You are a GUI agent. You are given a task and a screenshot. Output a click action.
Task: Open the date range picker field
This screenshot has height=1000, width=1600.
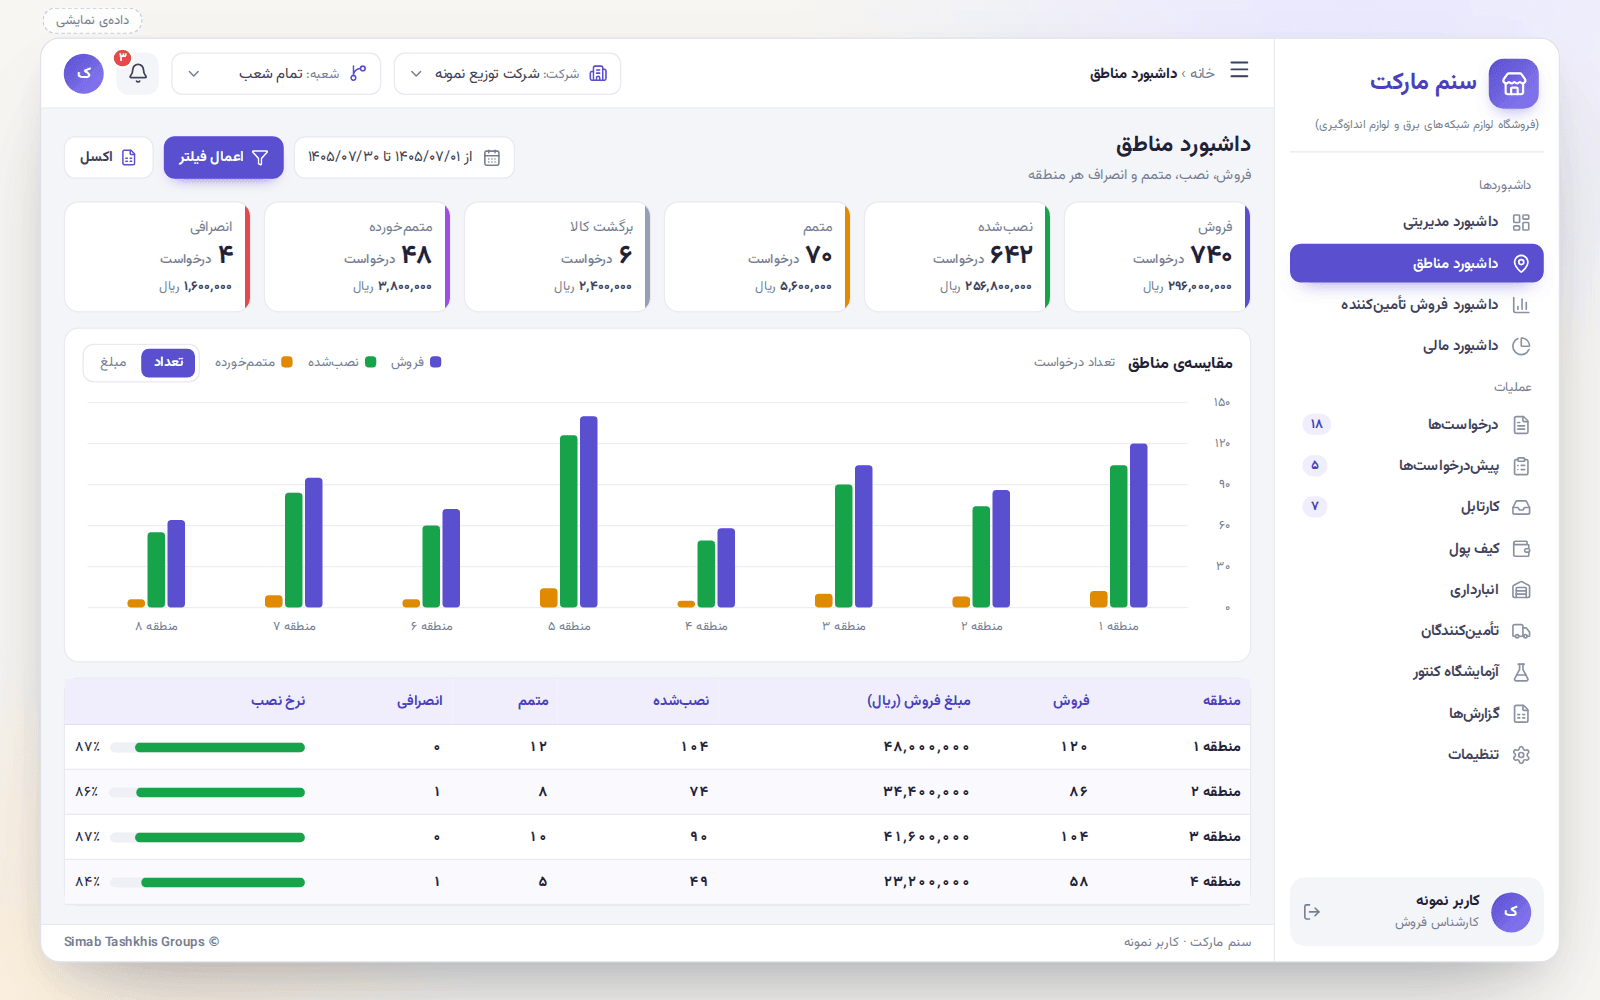pos(404,158)
